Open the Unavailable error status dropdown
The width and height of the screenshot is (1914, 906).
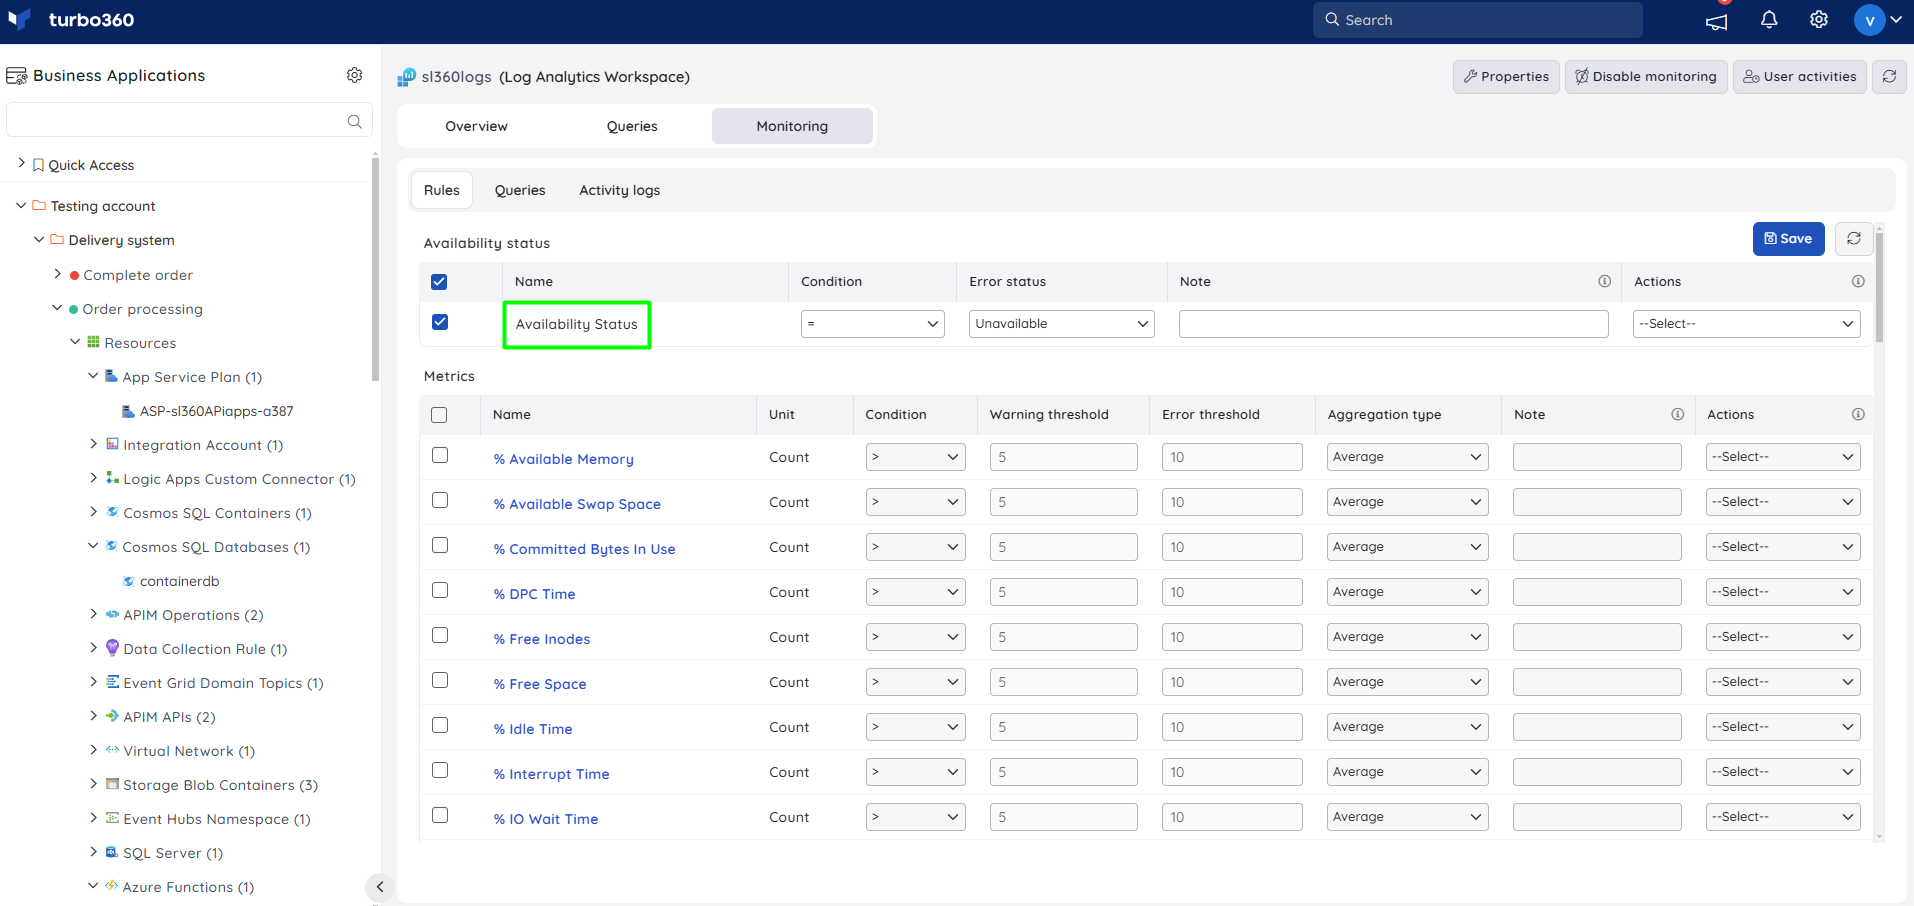pos(1061,324)
